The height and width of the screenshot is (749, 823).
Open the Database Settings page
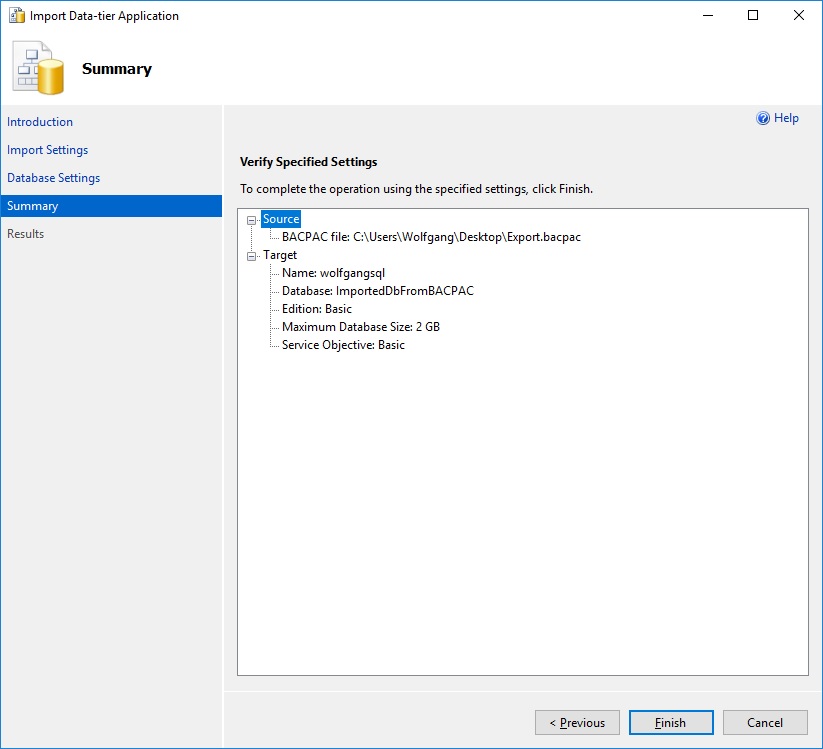[54, 178]
